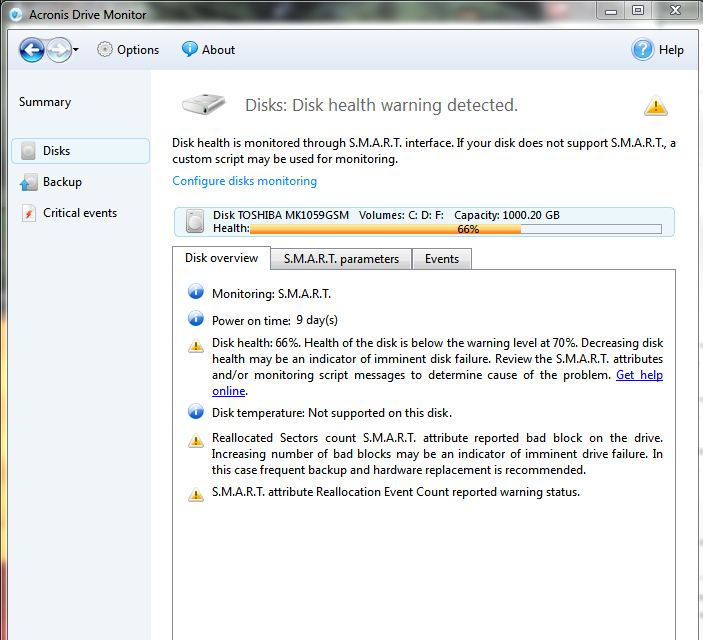Image resolution: width=703 pixels, height=640 pixels.
Task: Click the yellow warning triangle in header
Action: tap(655, 106)
